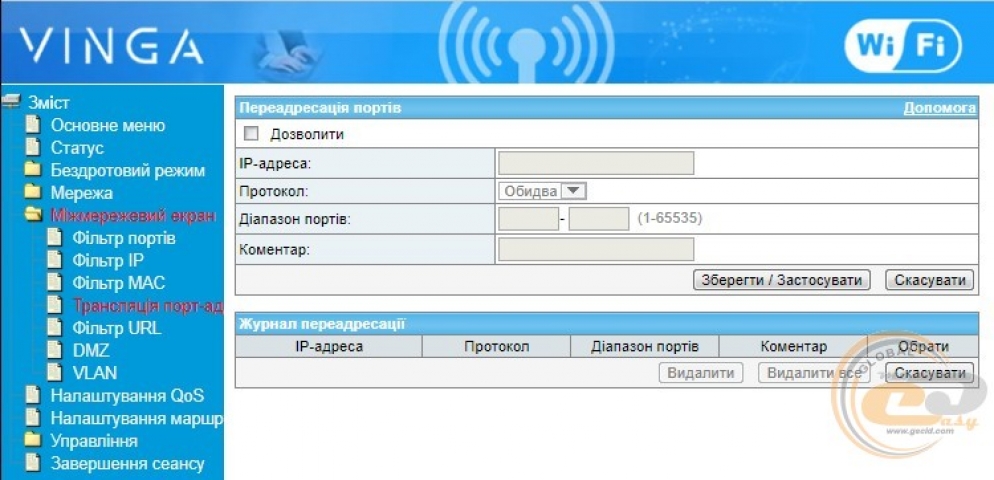Click the Wi-Fi logo badge
This screenshot has height=480, width=994.
(x=903, y=44)
